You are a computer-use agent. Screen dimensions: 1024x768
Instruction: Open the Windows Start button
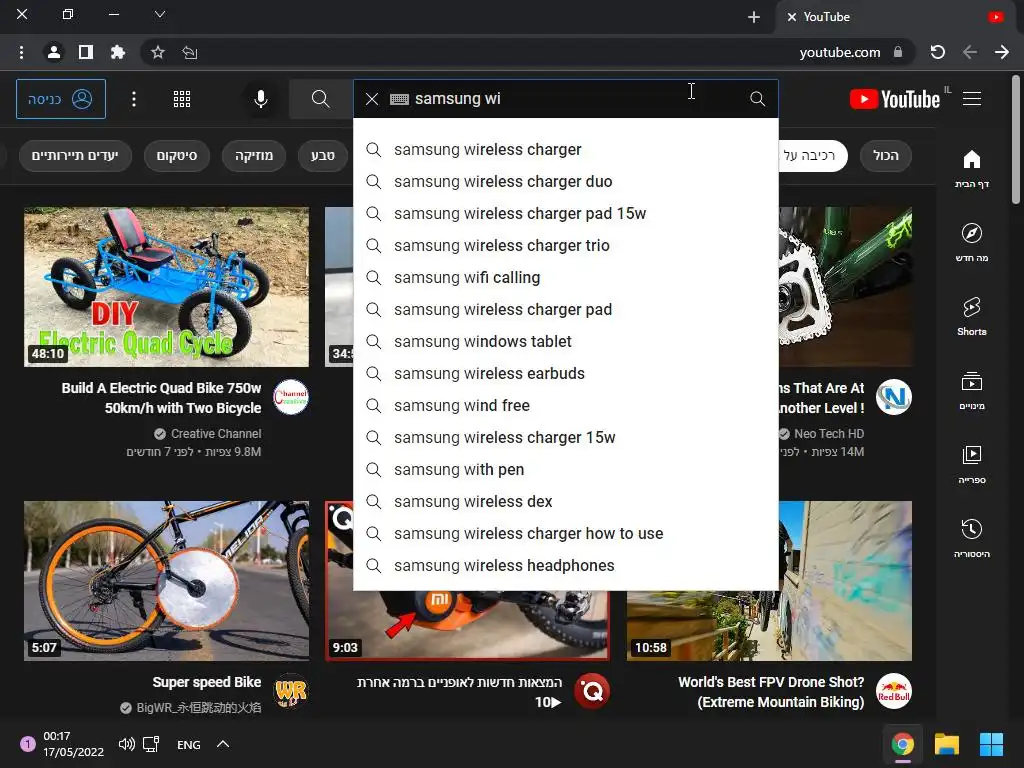click(x=991, y=744)
